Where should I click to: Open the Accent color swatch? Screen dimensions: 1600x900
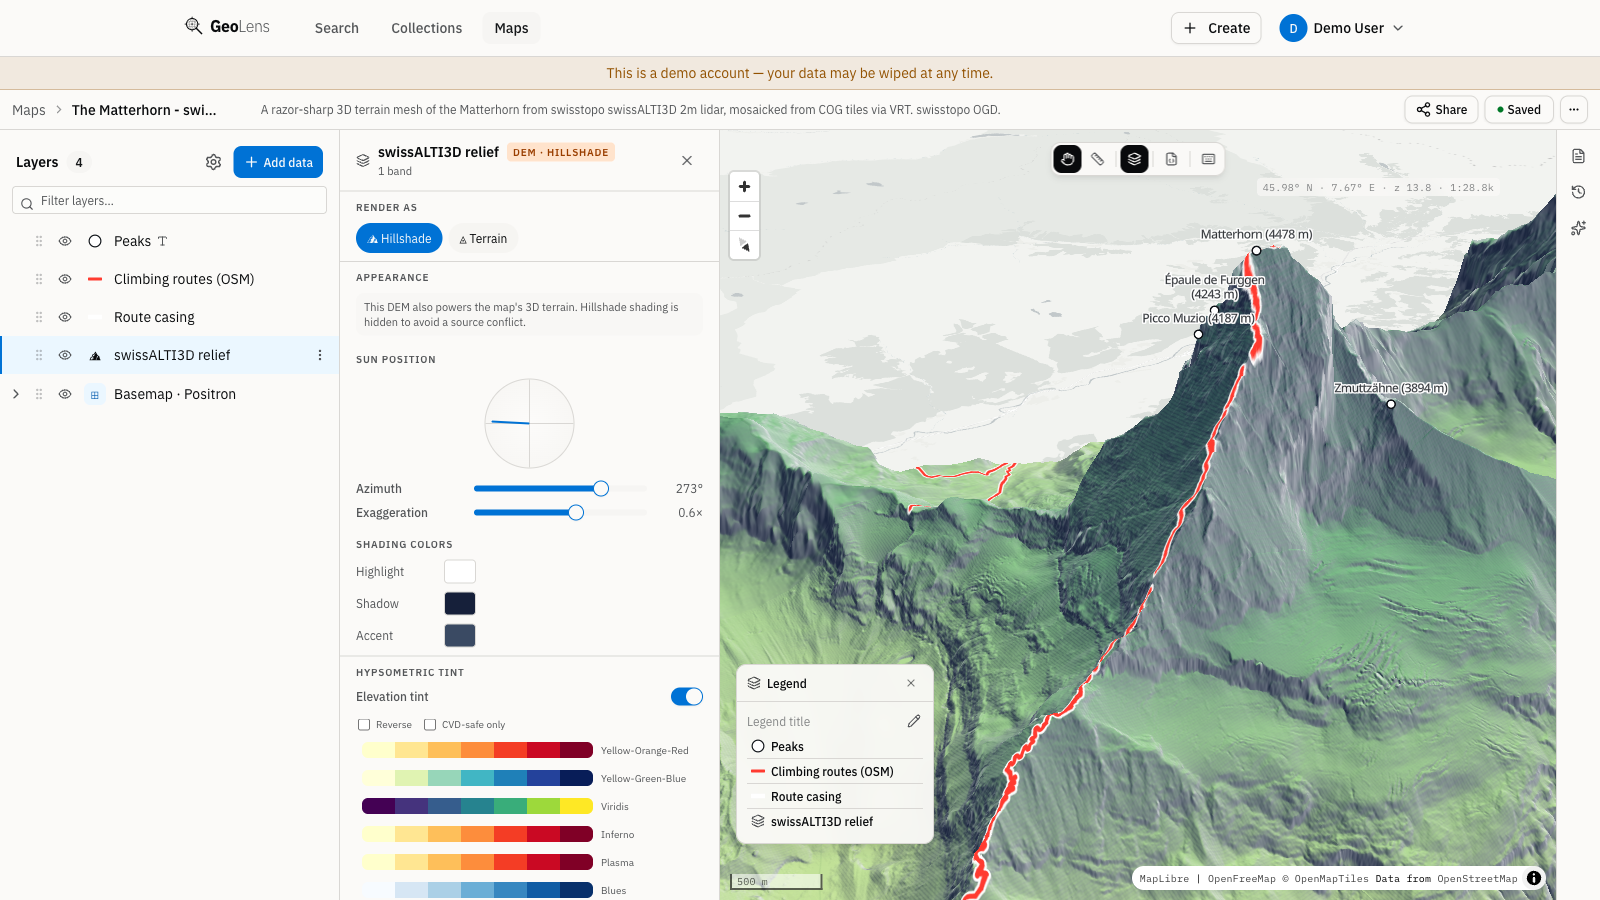460,636
